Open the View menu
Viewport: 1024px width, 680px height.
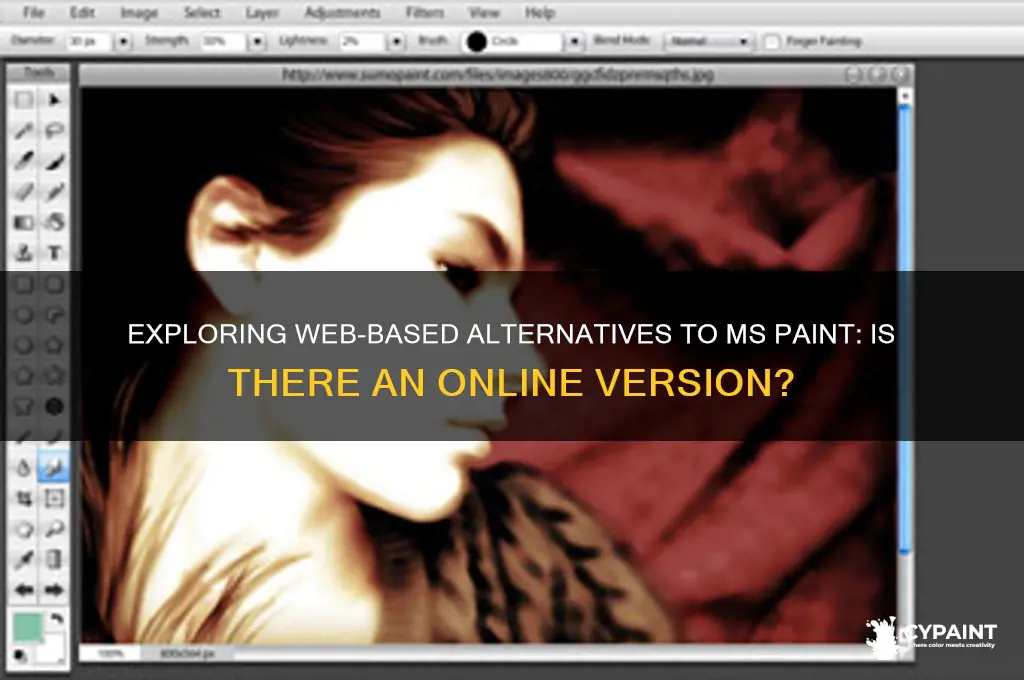[x=484, y=12]
